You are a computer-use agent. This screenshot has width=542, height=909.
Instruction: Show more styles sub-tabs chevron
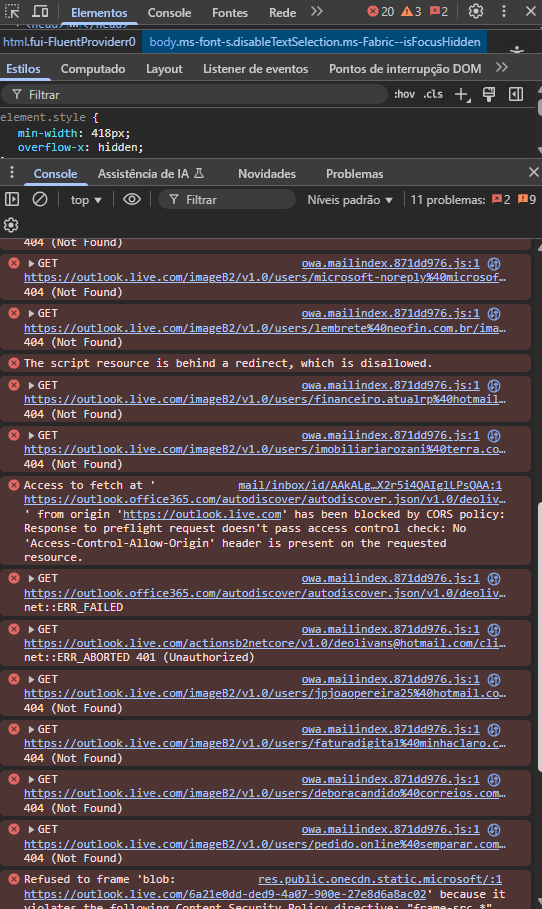[x=502, y=67]
